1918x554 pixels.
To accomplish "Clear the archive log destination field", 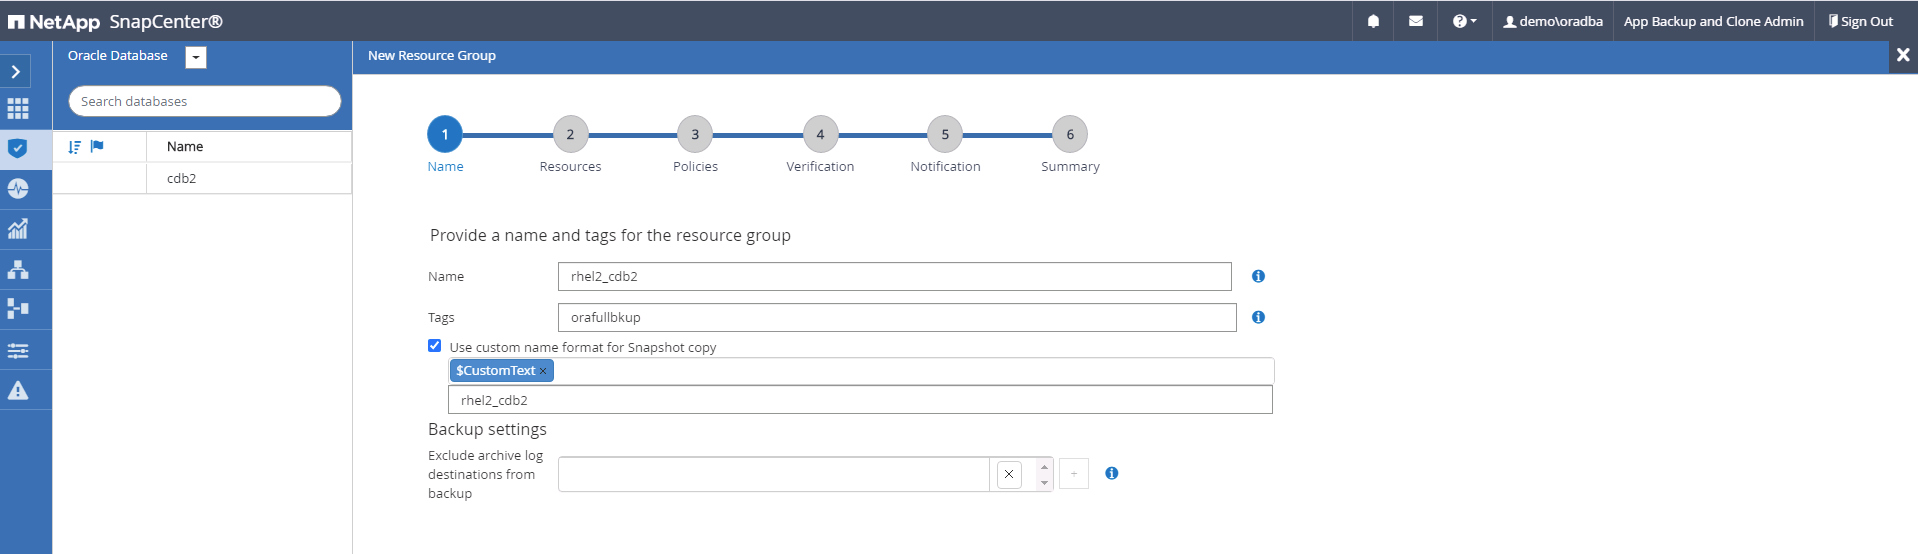I will tap(1009, 474).
